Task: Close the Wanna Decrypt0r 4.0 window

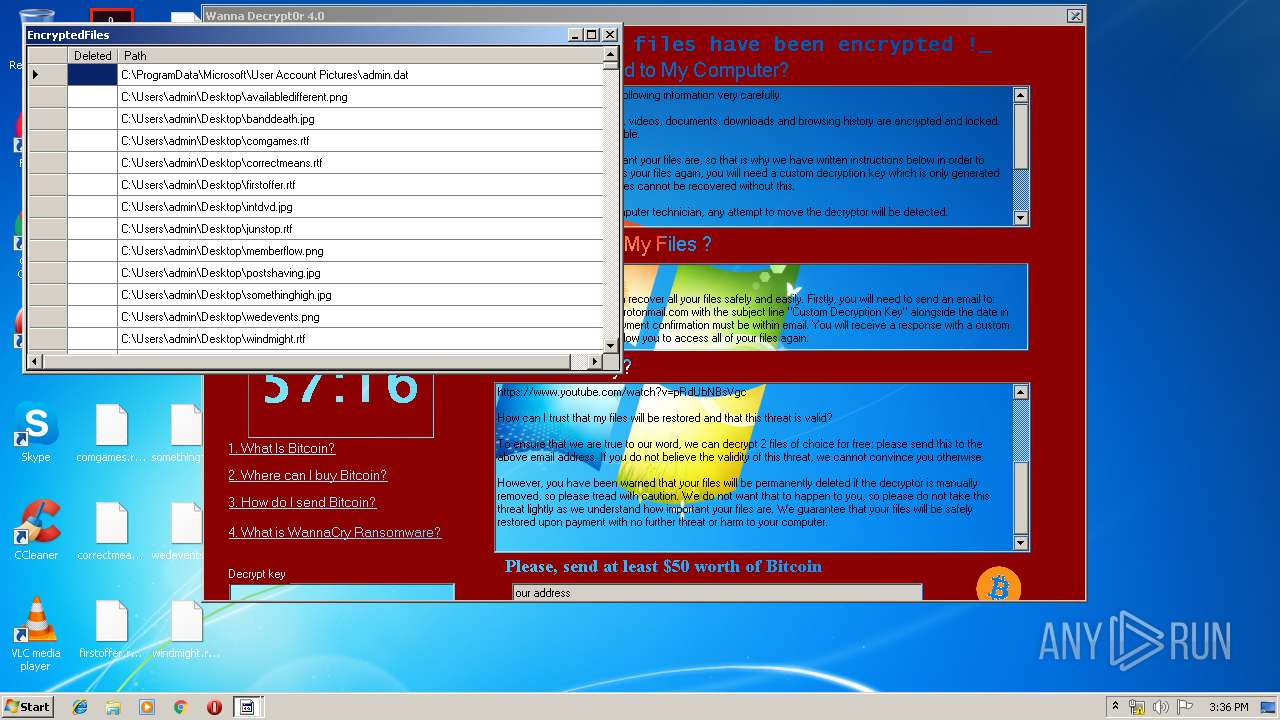Action: 1074,16
